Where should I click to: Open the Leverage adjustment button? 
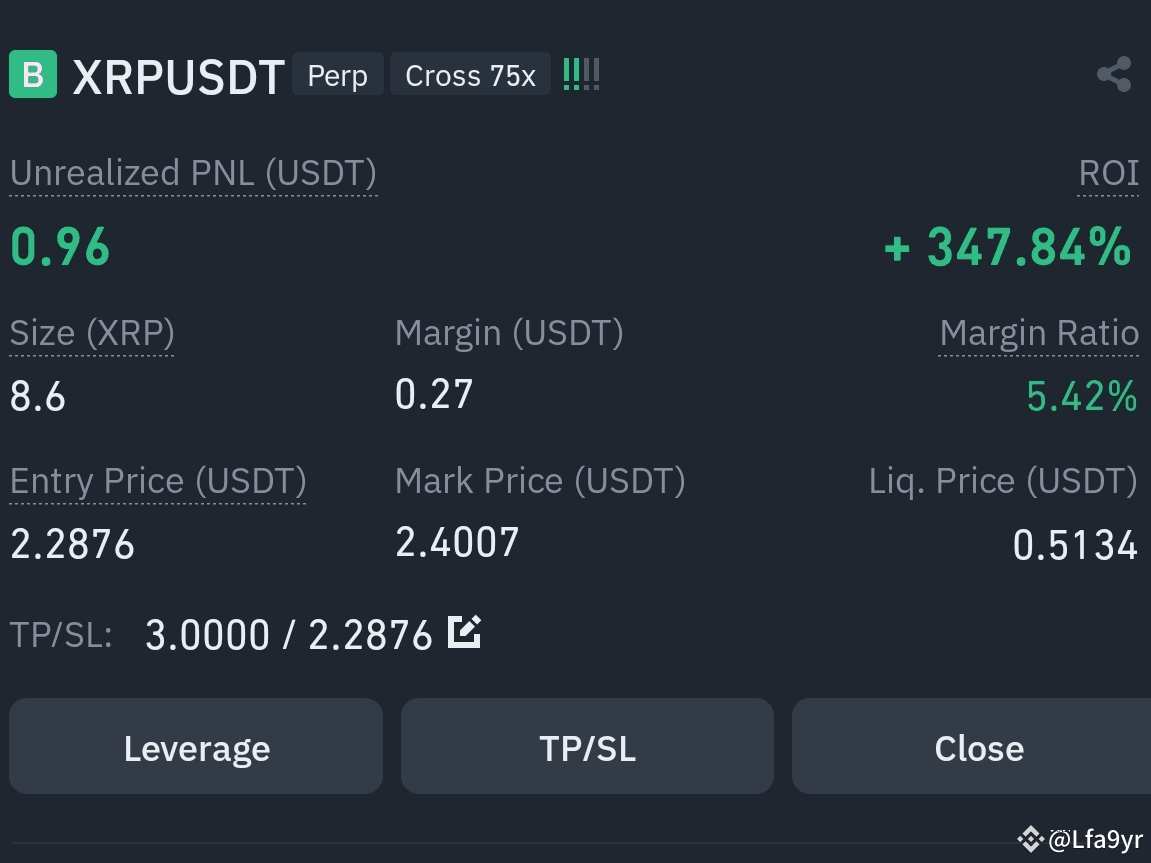click(196, 746)
